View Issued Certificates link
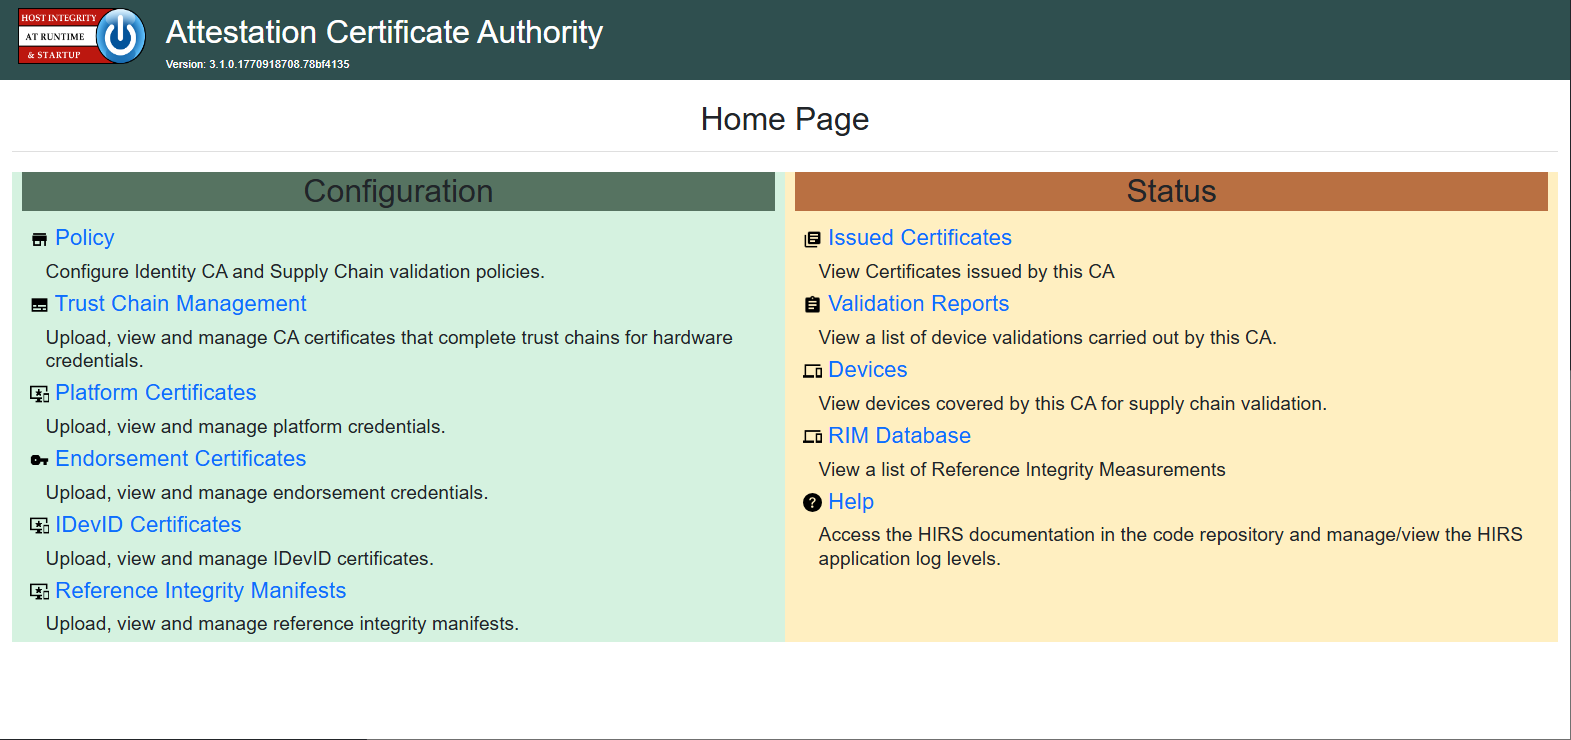The height and width of the screenshot is (740, 1571). (x=920, y=238)
